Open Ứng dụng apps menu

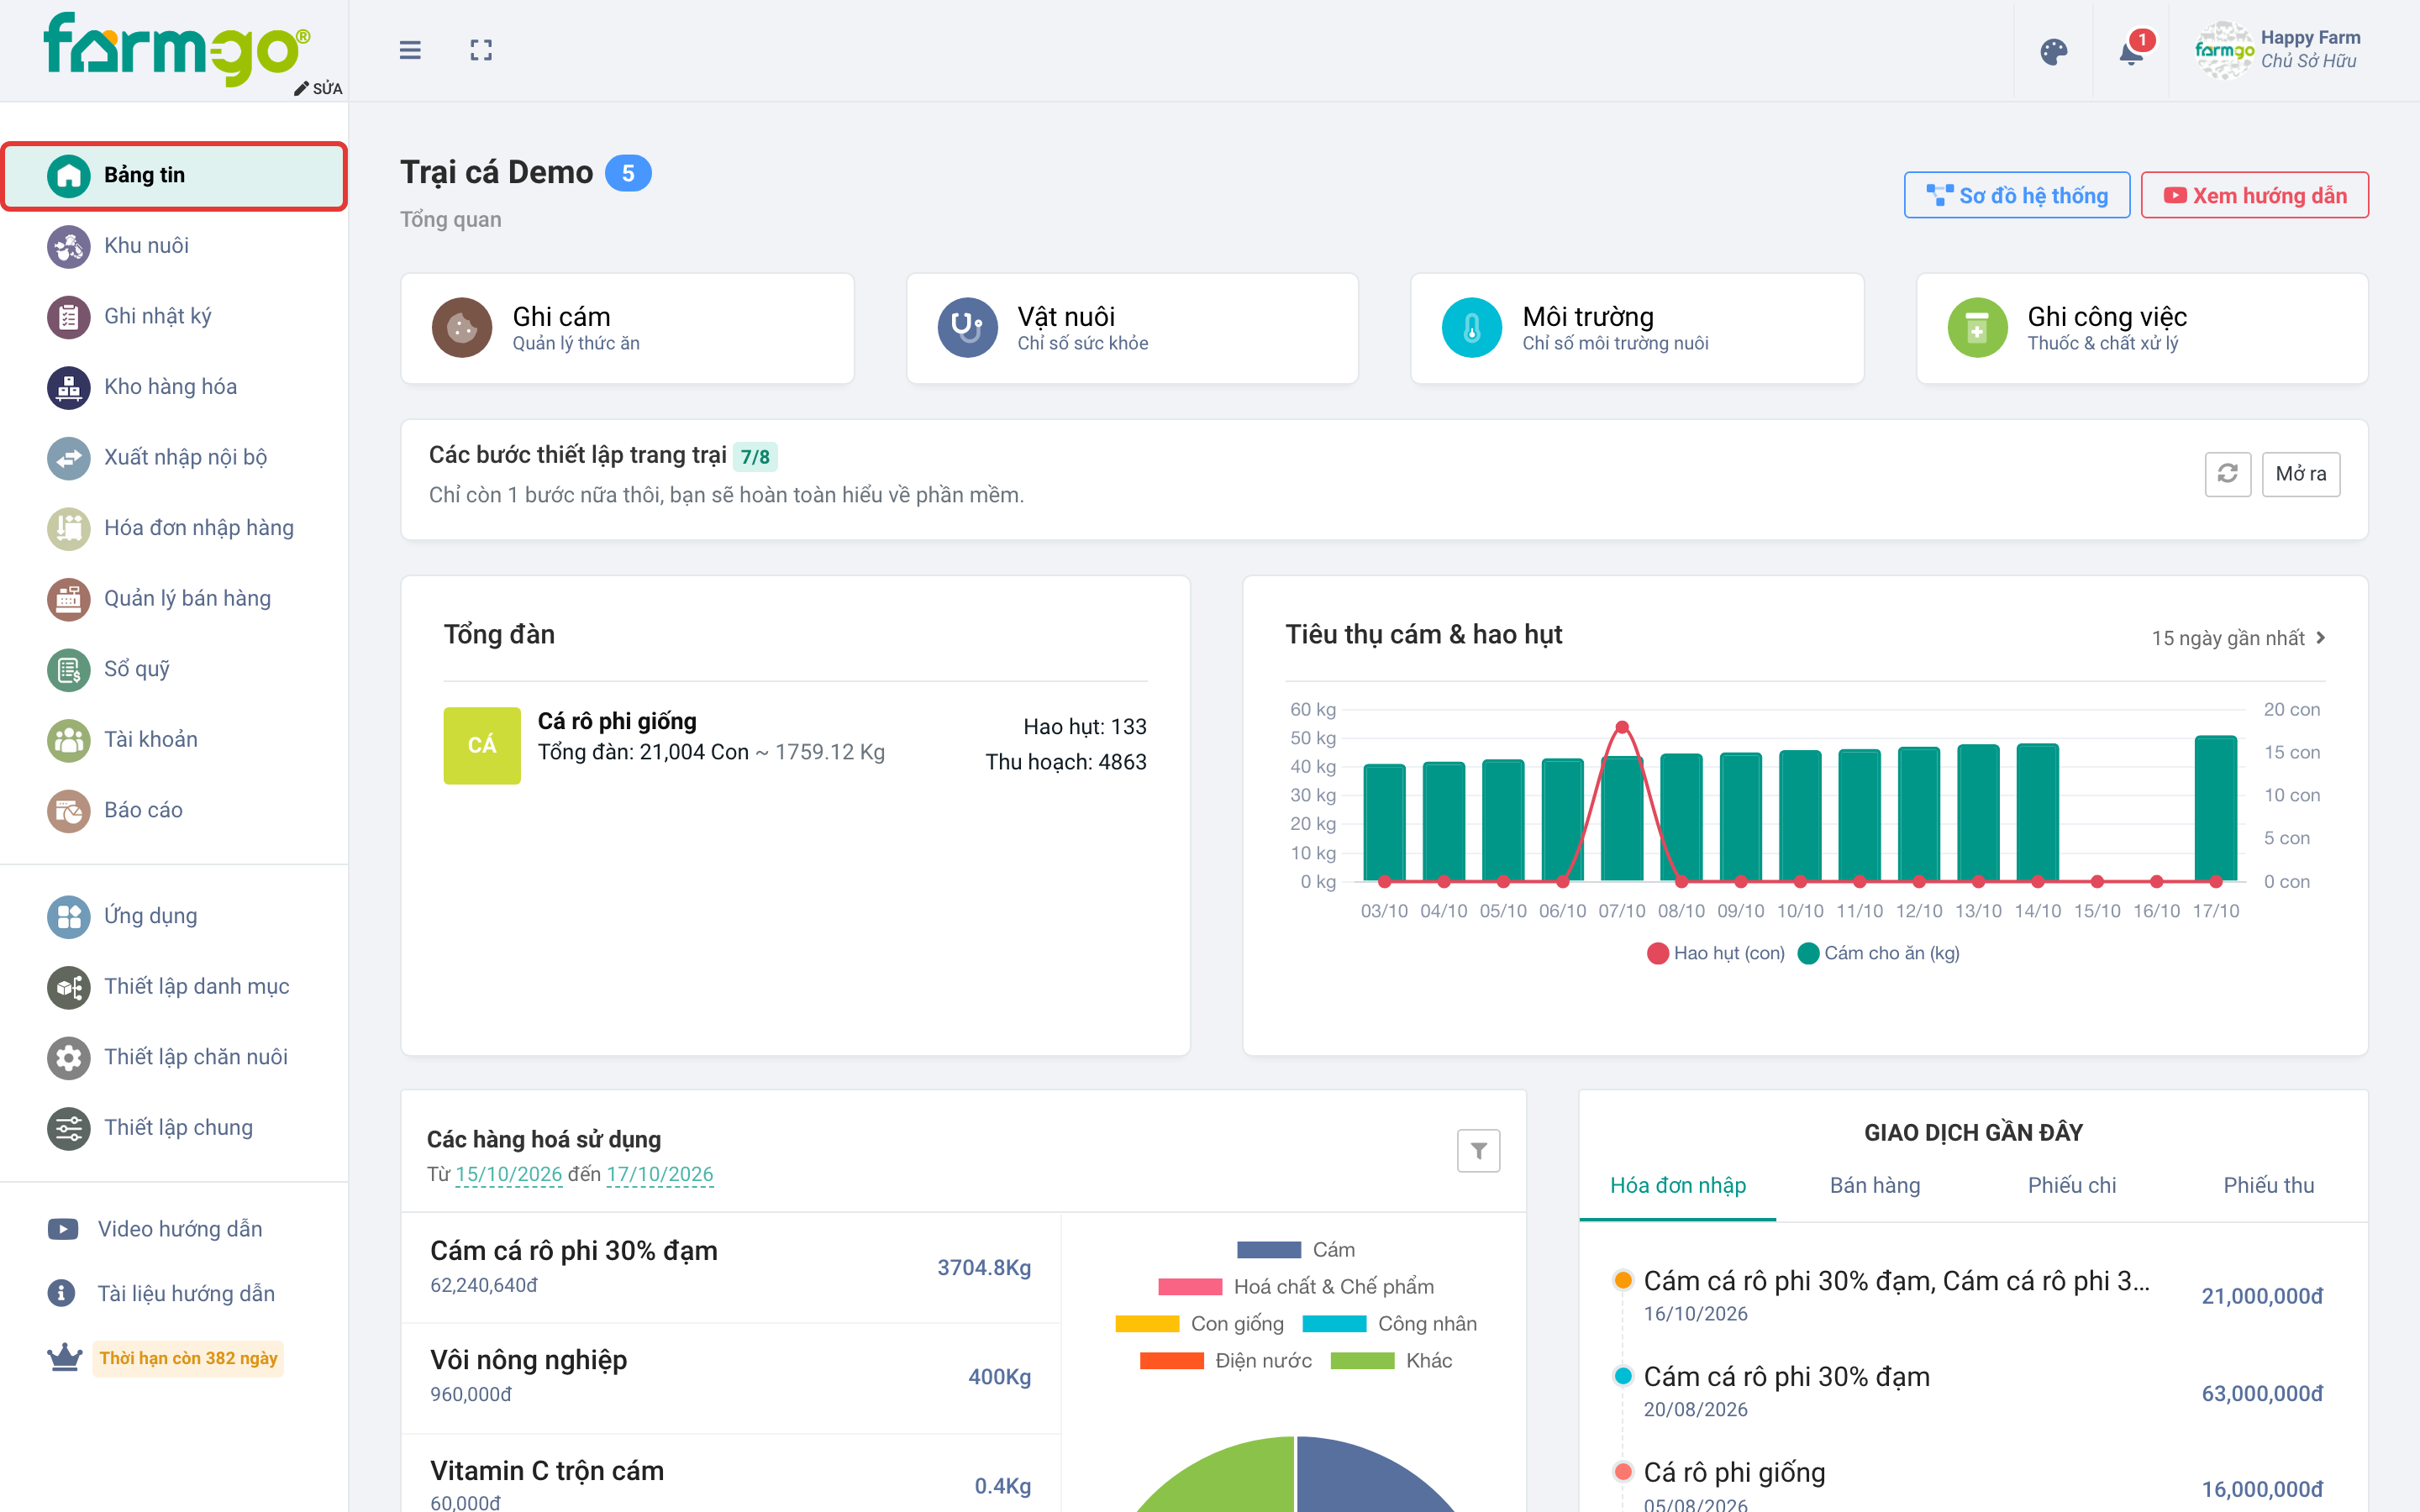[174, 916]
